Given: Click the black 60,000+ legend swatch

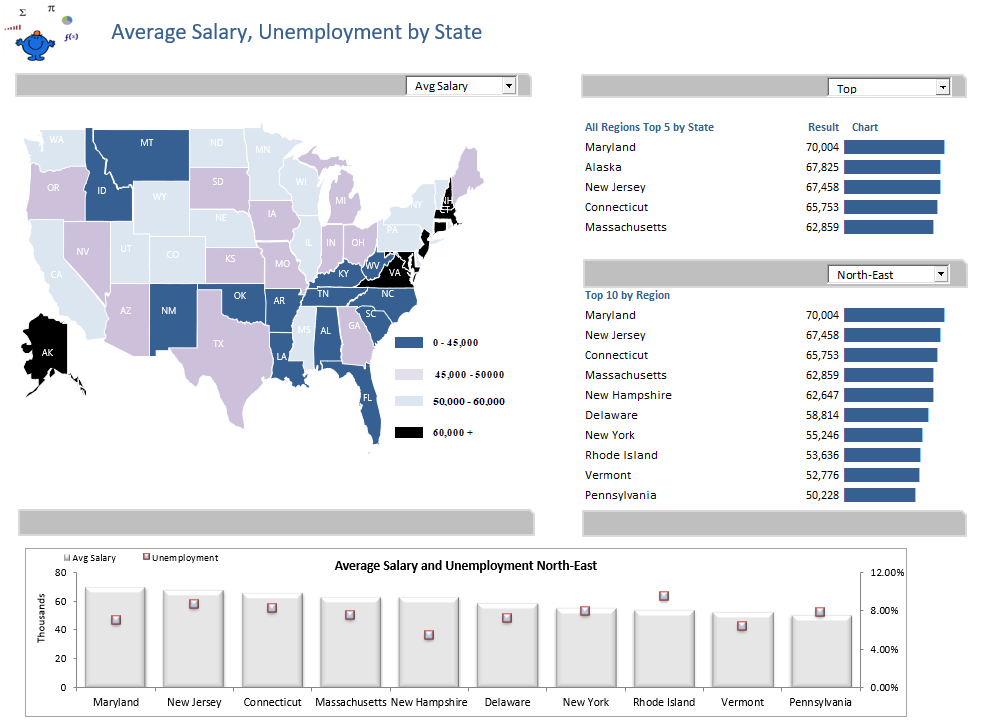Looking at the screenshot, I should click(x=408, y=432).
